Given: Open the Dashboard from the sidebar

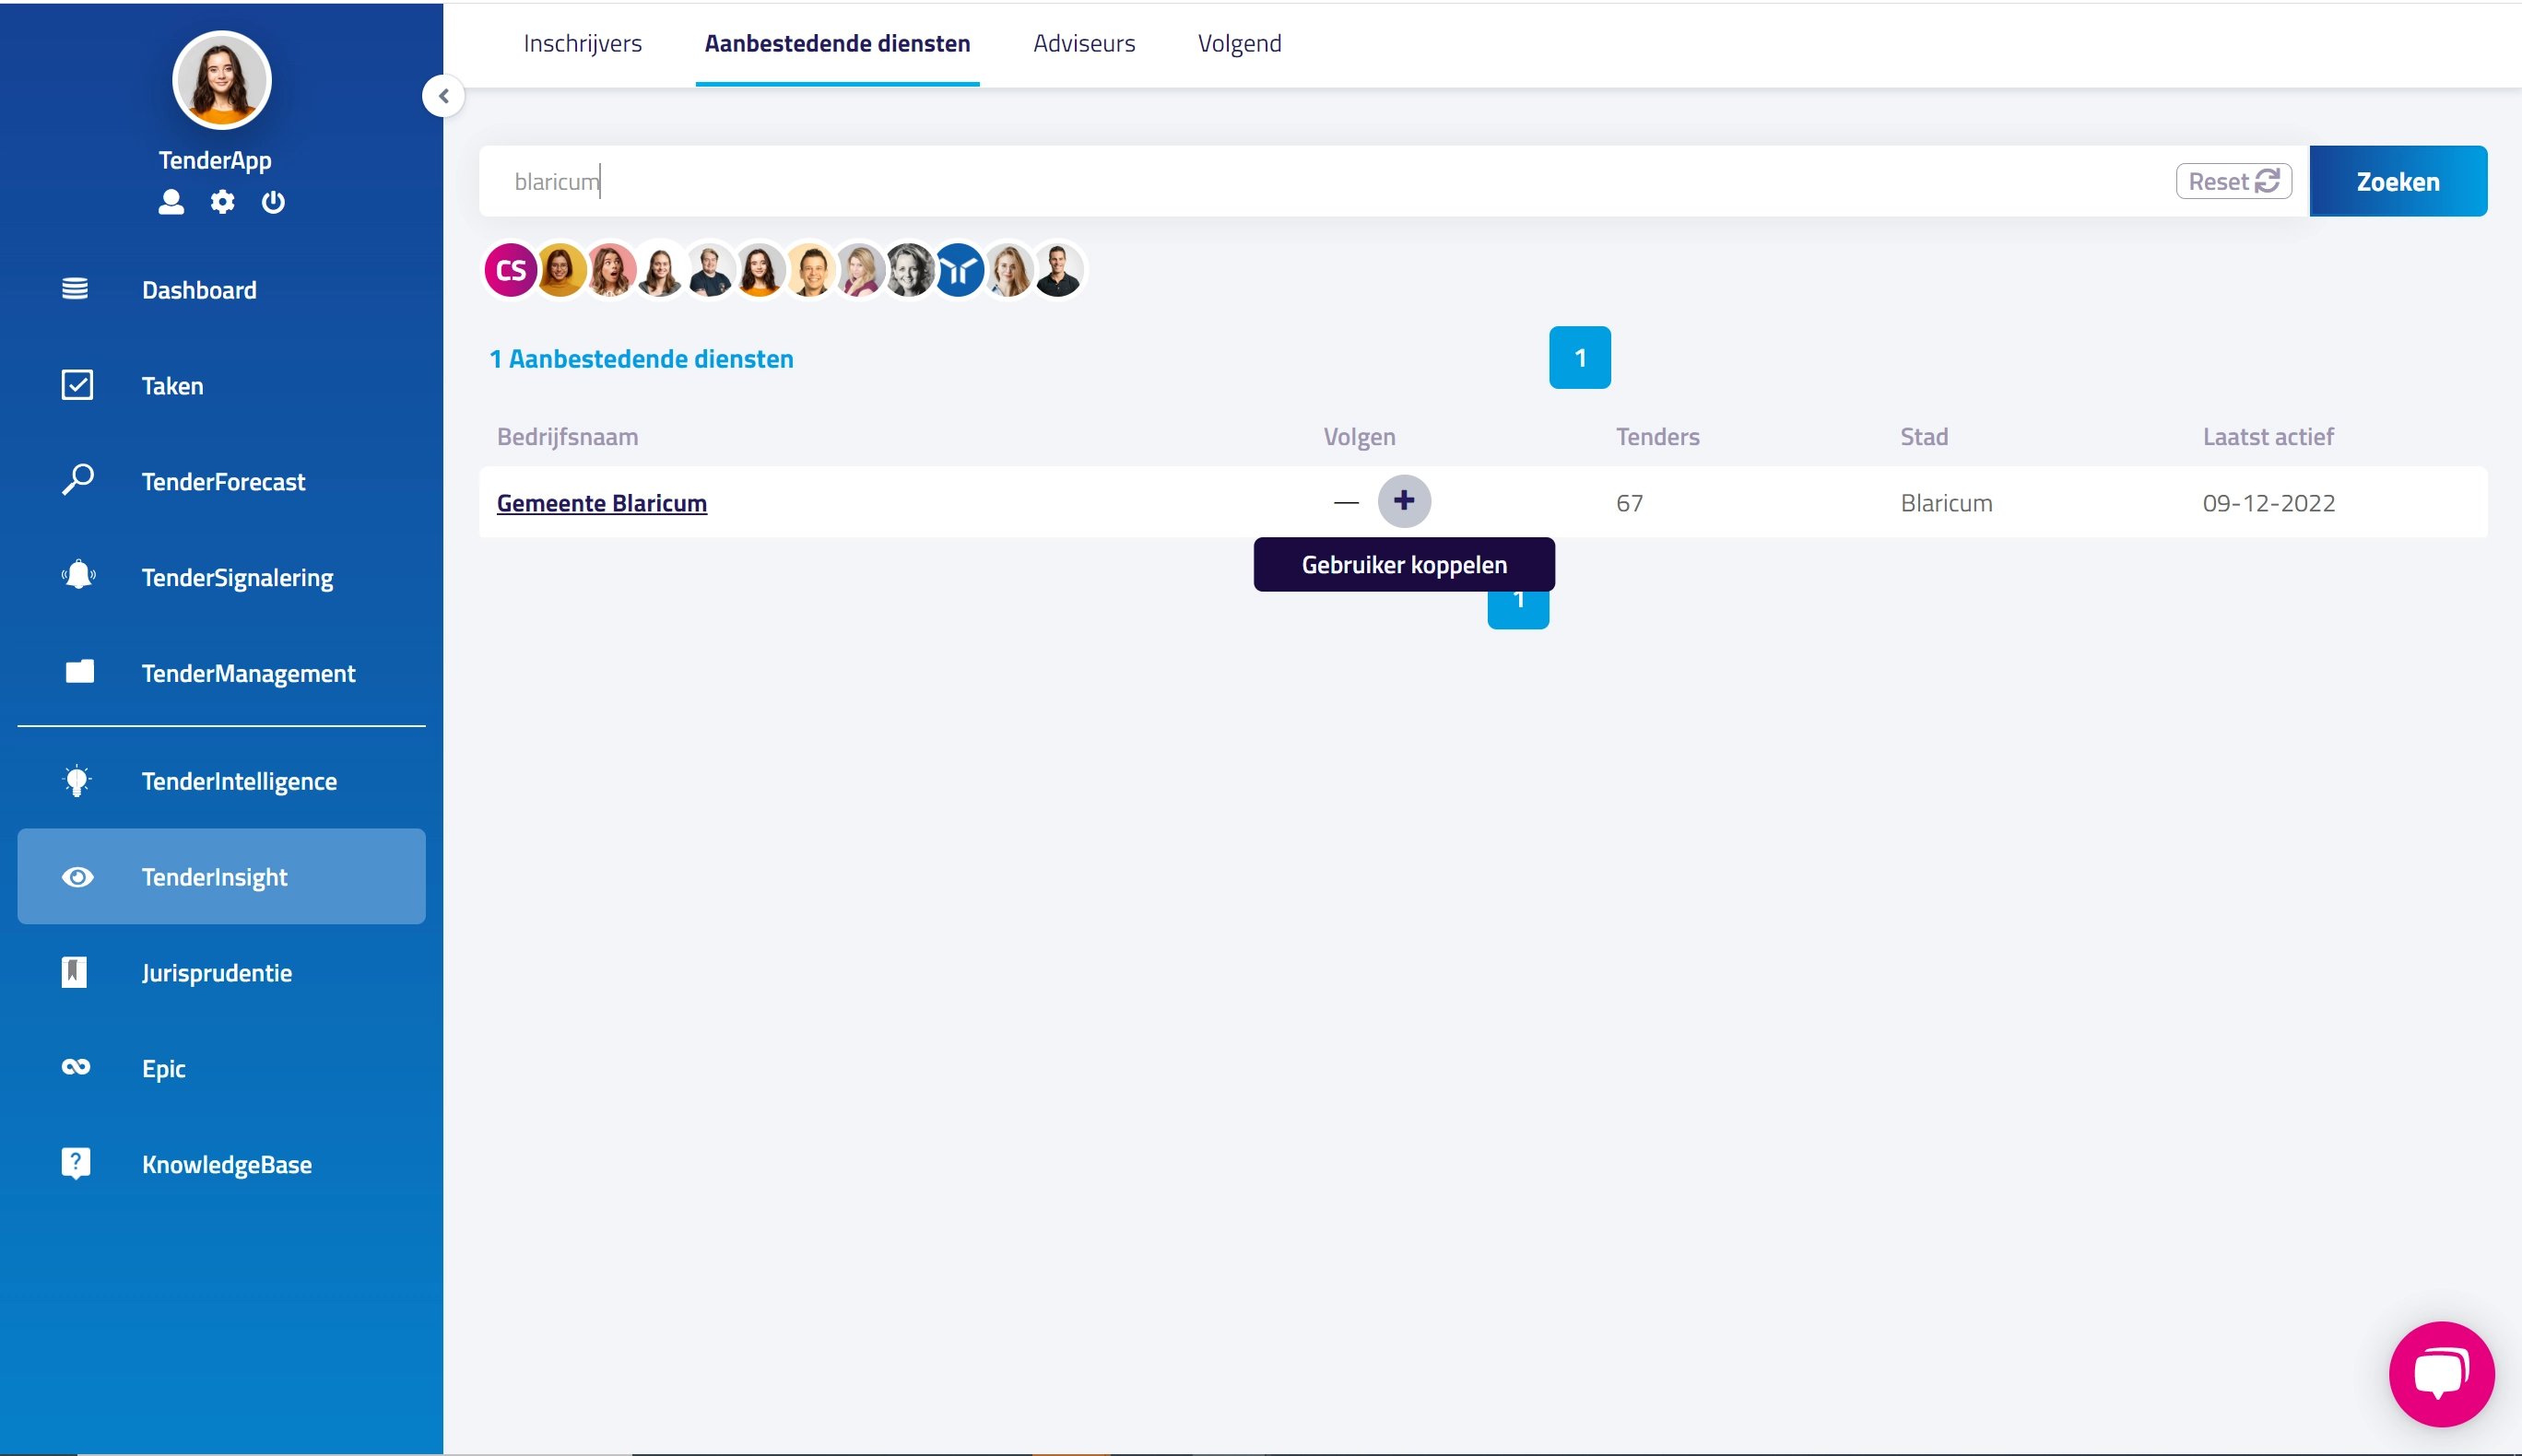Looking at the screenshot, I should point(197,289).
